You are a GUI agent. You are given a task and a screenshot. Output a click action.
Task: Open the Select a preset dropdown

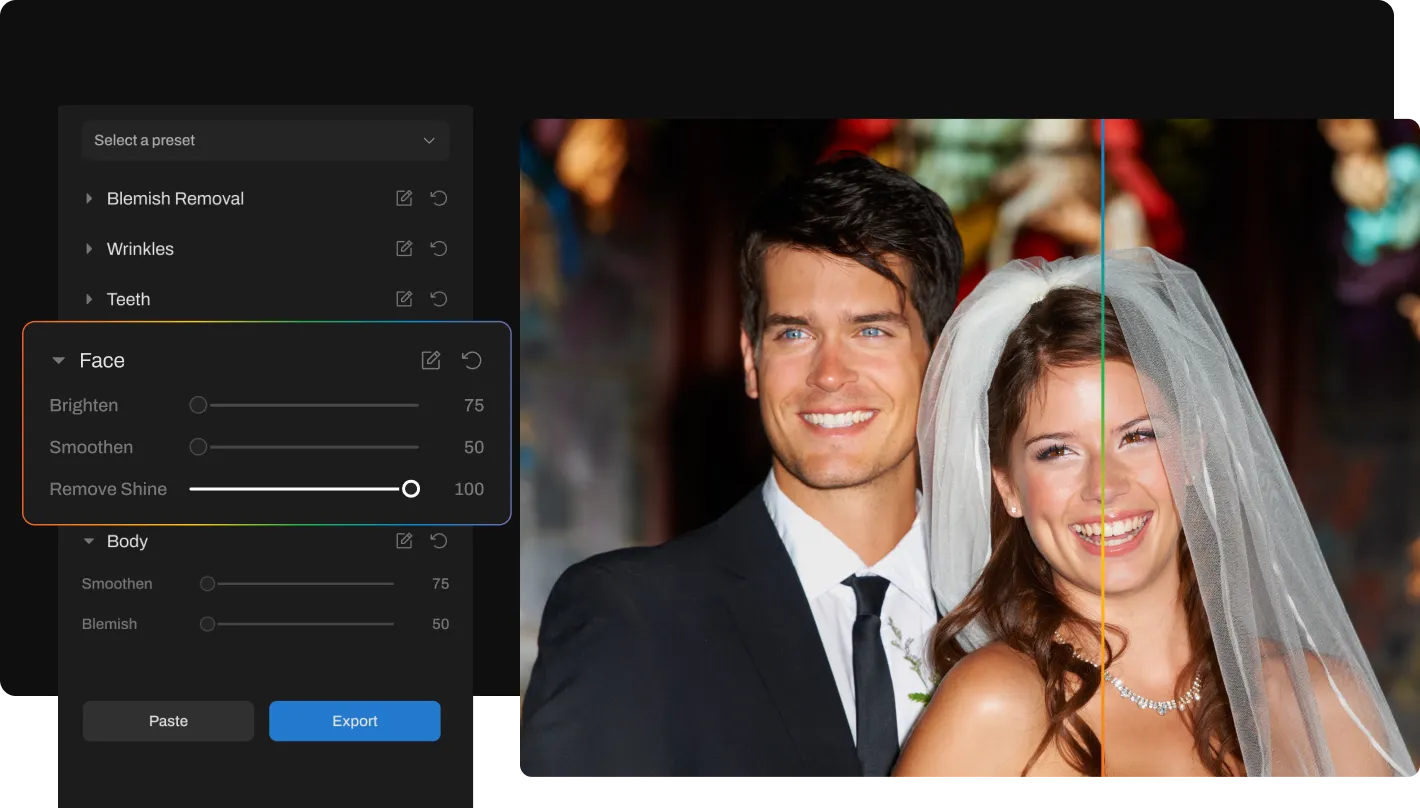(x=265, y=141)
